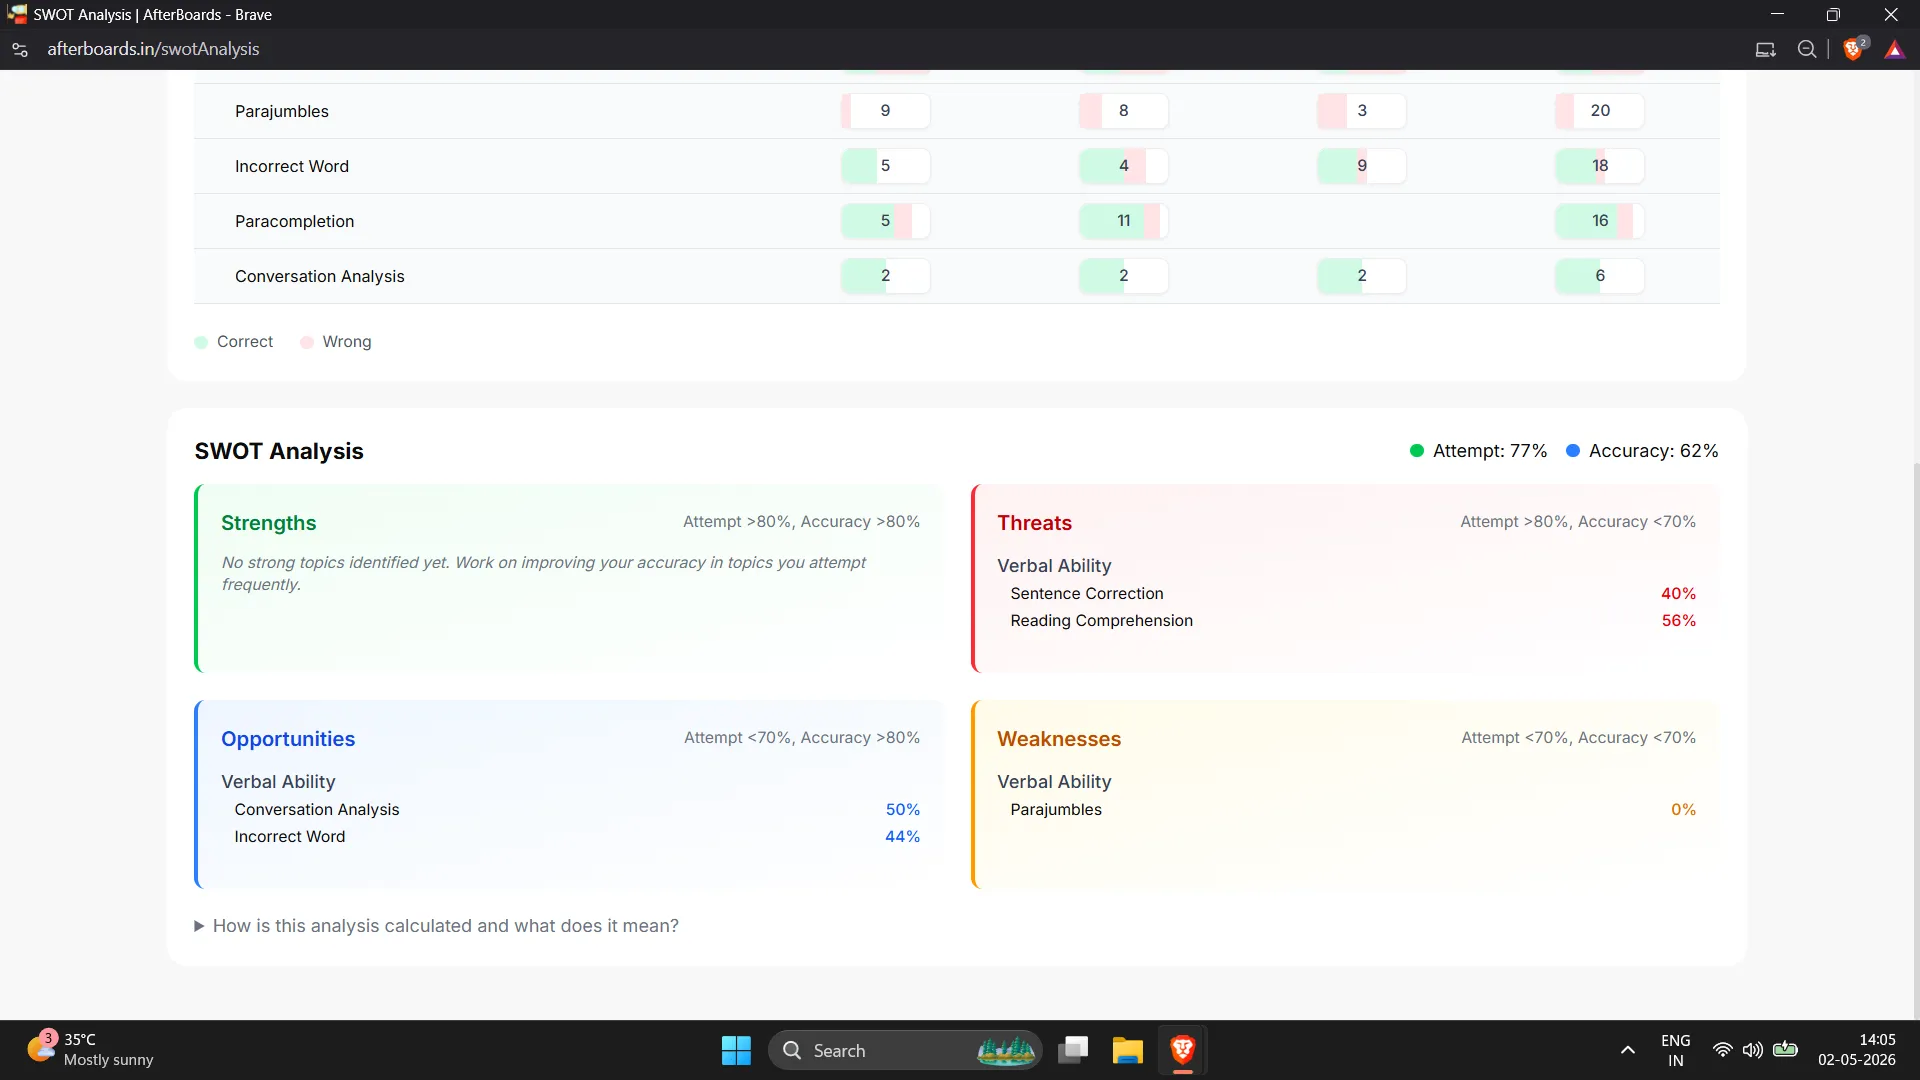Click the Conversation Analysis row label in table
Screen dimensions: 1920x1080
[x=320, y=276]
